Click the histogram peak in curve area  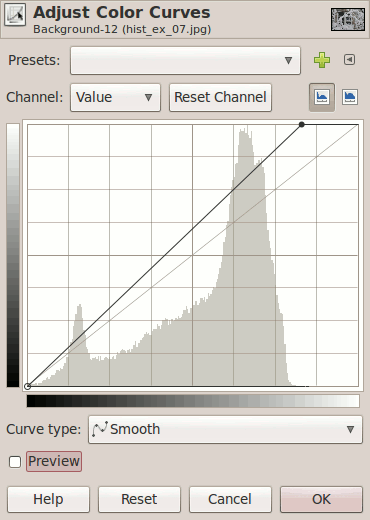pos(245,133)
